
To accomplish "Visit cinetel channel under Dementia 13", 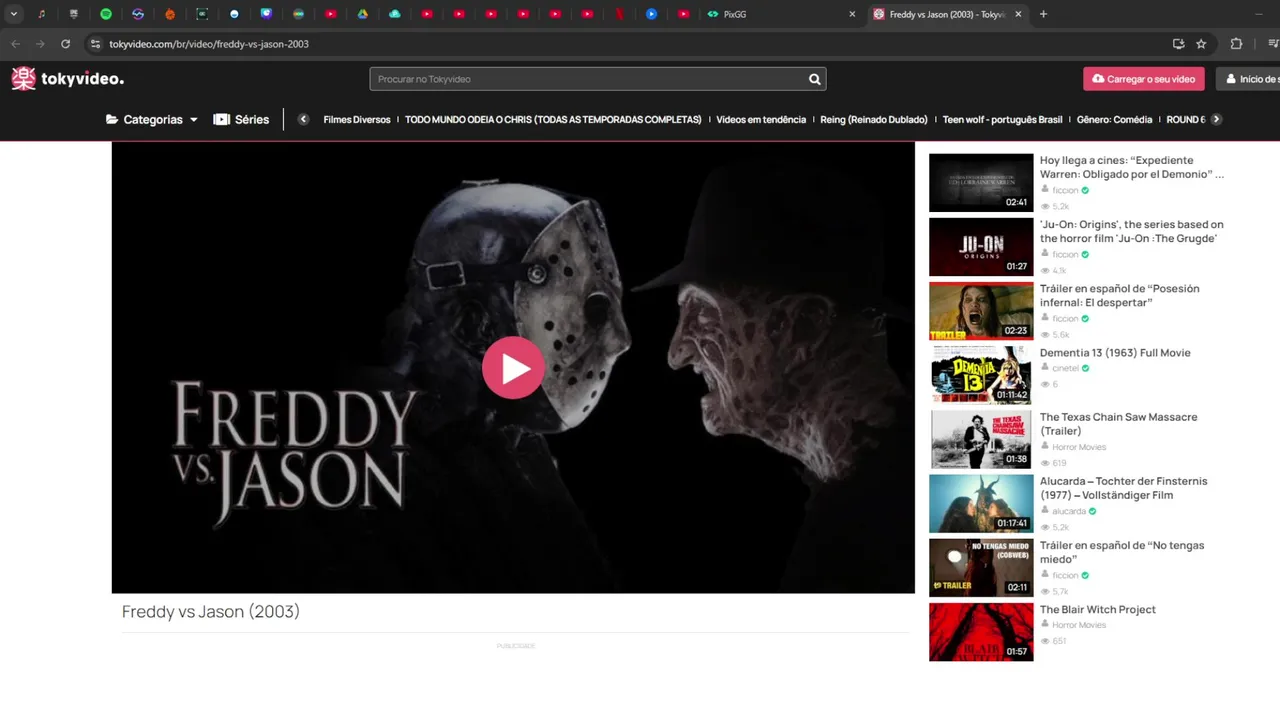I will (1065, 368).
